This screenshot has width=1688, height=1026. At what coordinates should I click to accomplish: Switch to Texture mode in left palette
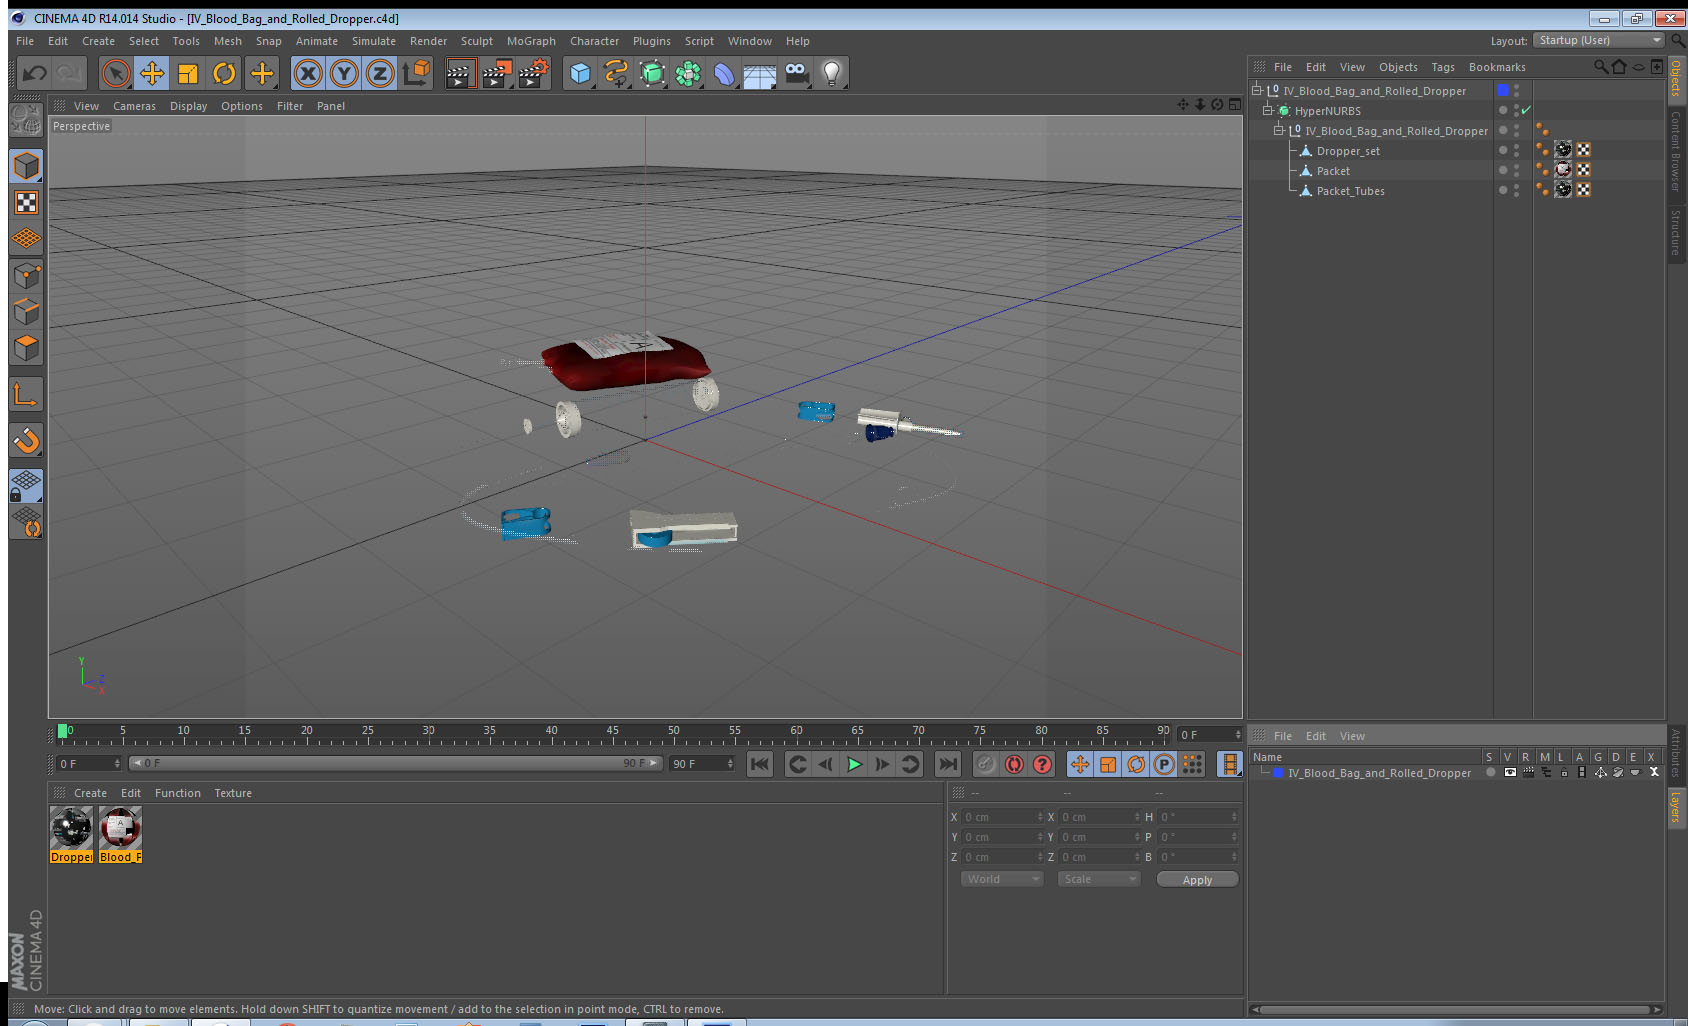(x=26, y=203)
